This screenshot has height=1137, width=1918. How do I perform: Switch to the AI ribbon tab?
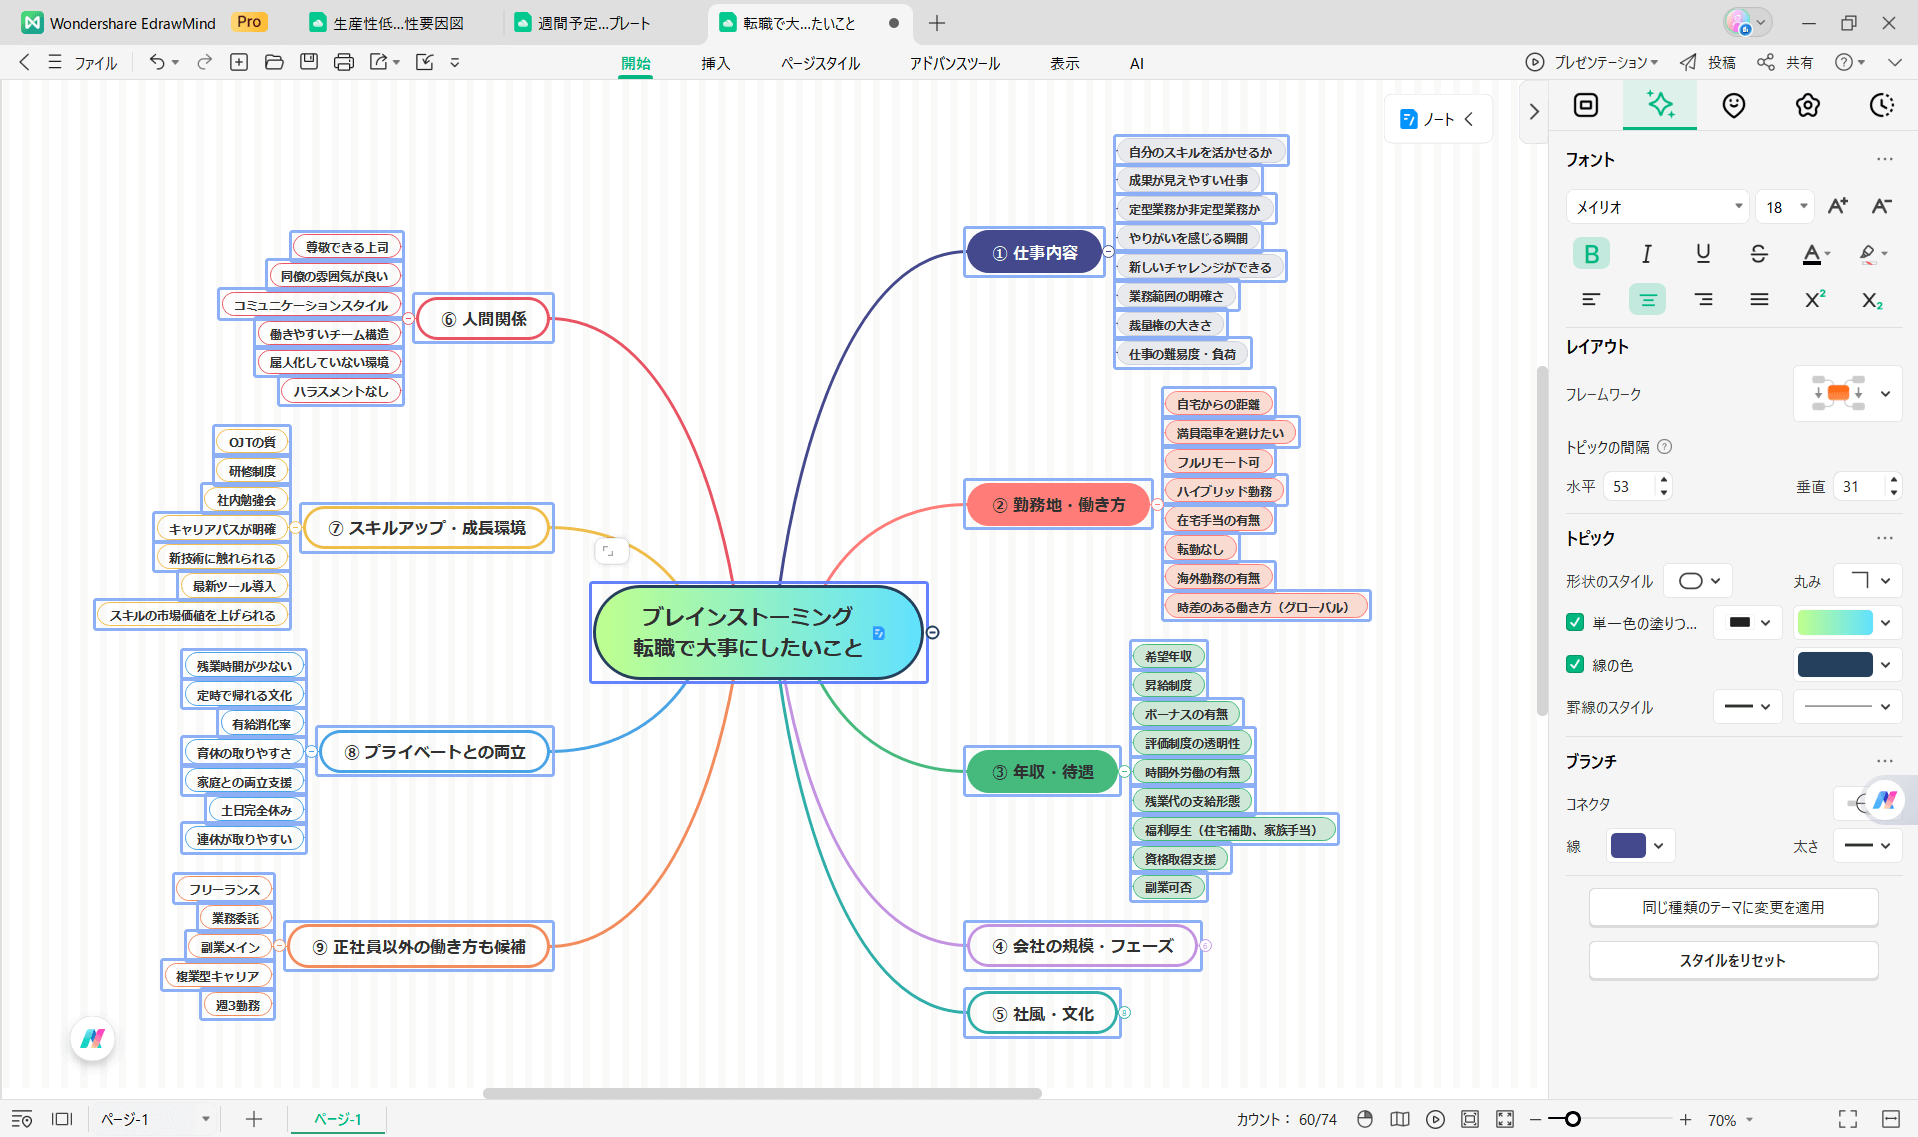coord(1136,62)
